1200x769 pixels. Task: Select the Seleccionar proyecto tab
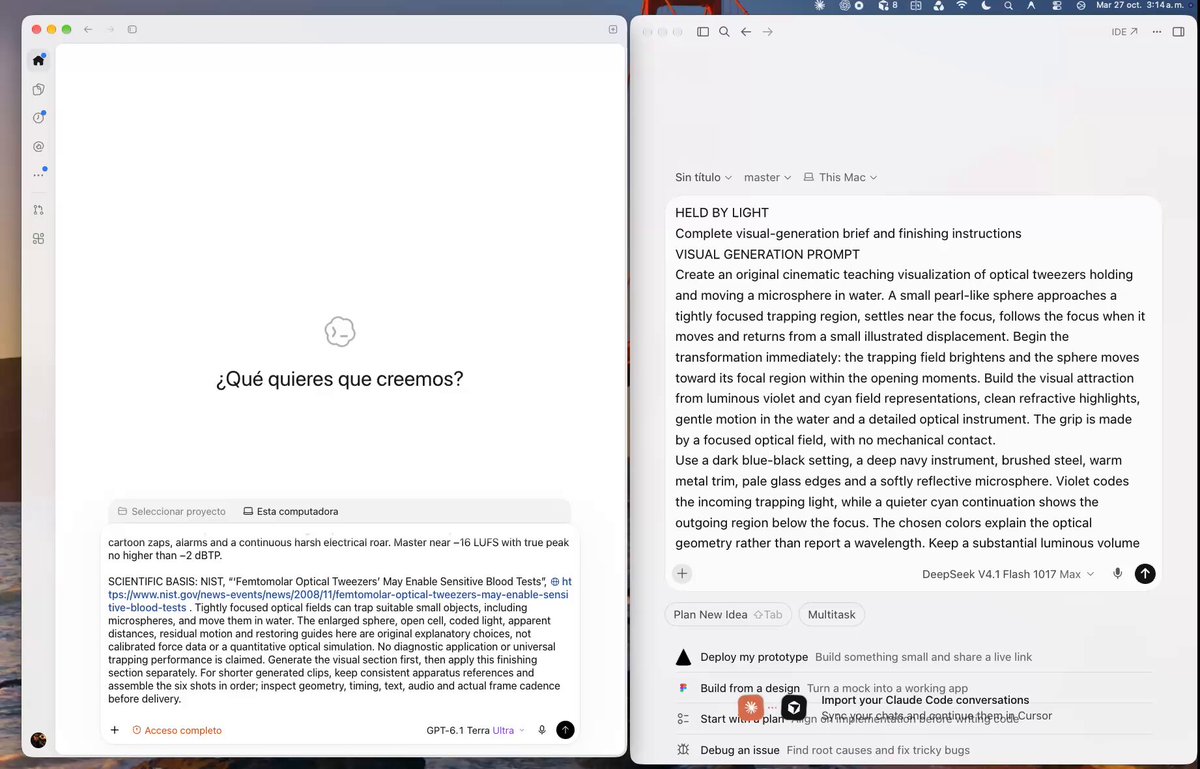pos(172,511)
